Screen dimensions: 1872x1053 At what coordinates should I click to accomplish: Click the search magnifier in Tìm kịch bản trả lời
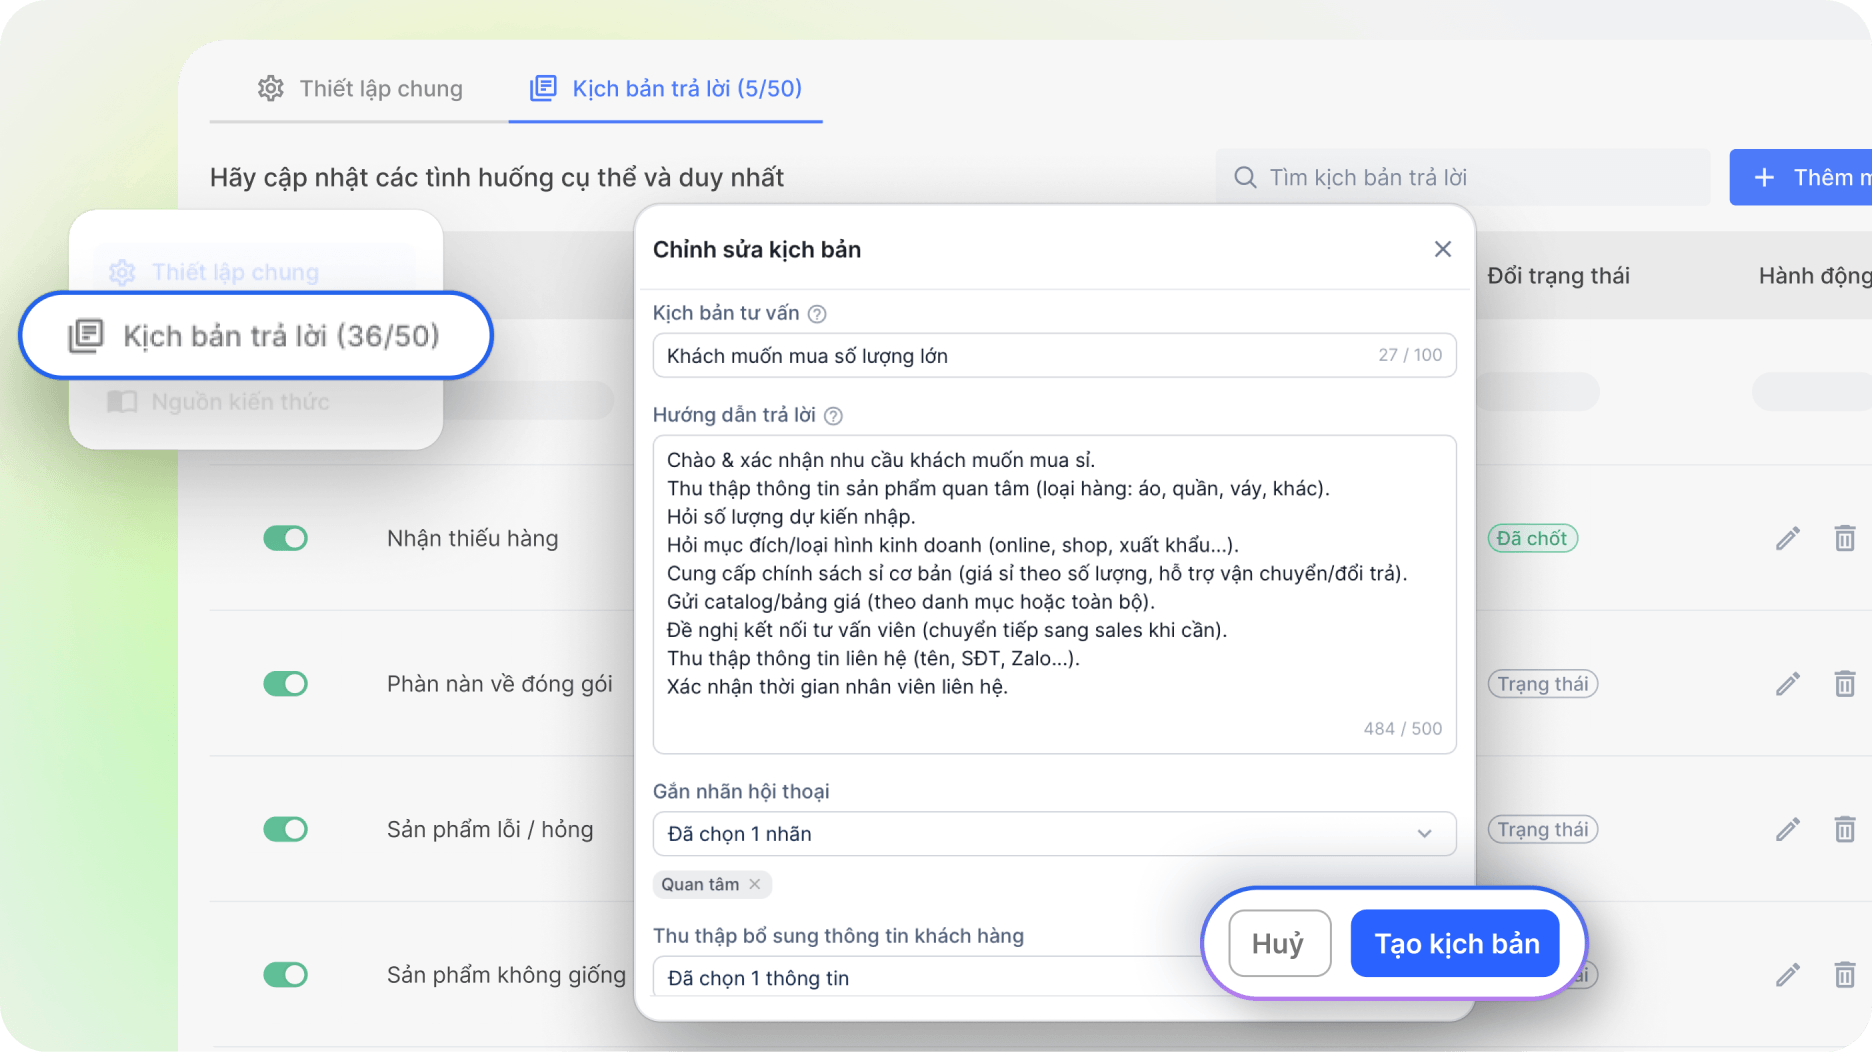(x=1244, y=176)
